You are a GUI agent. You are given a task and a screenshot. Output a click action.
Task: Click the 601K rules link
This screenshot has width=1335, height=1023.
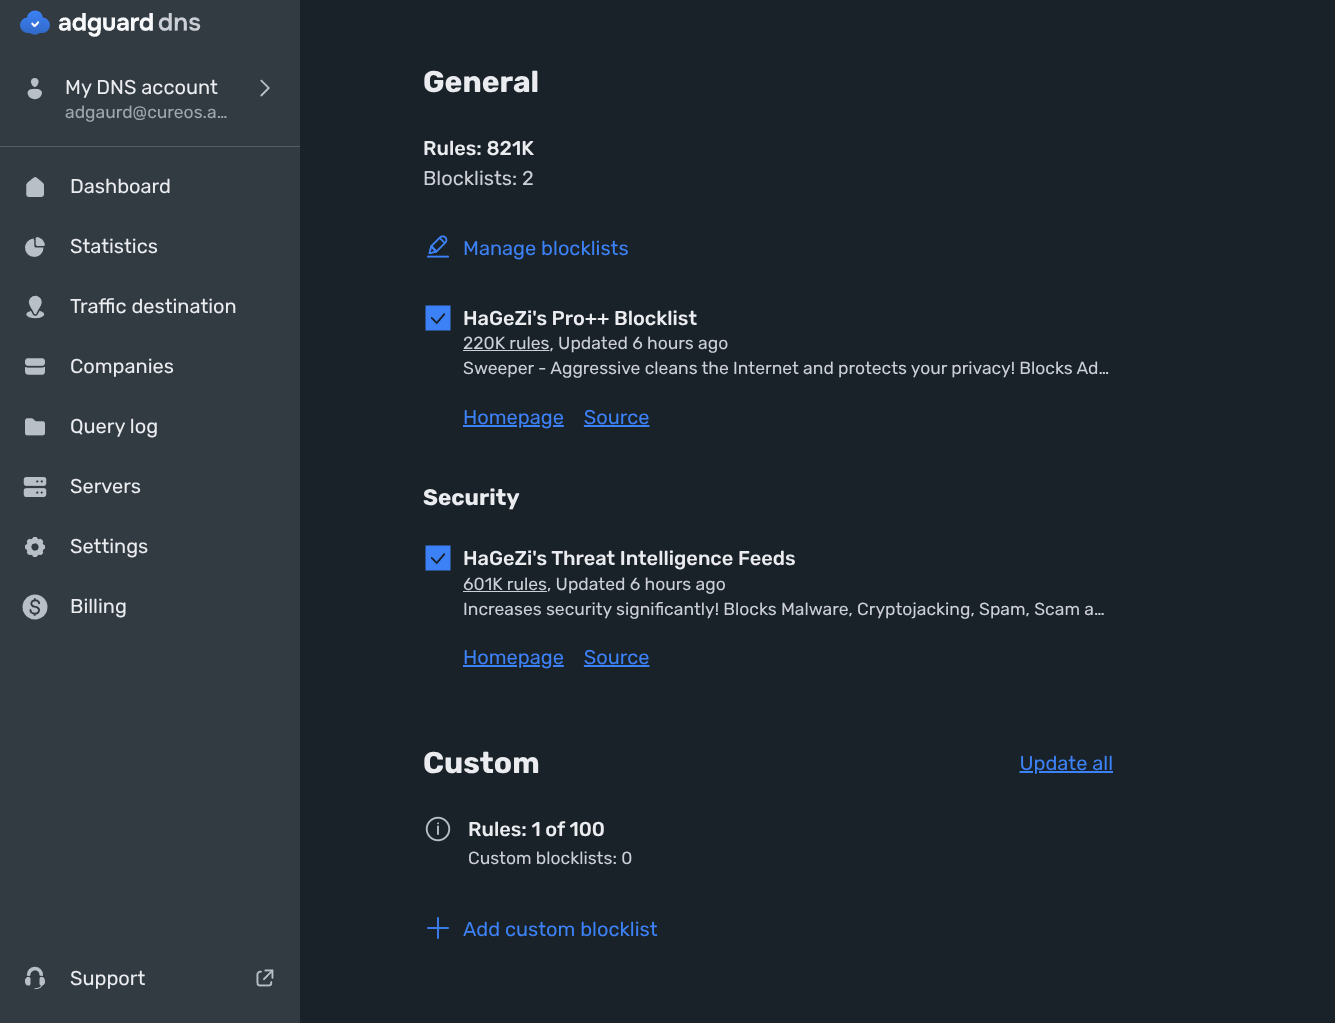[505, 584]
